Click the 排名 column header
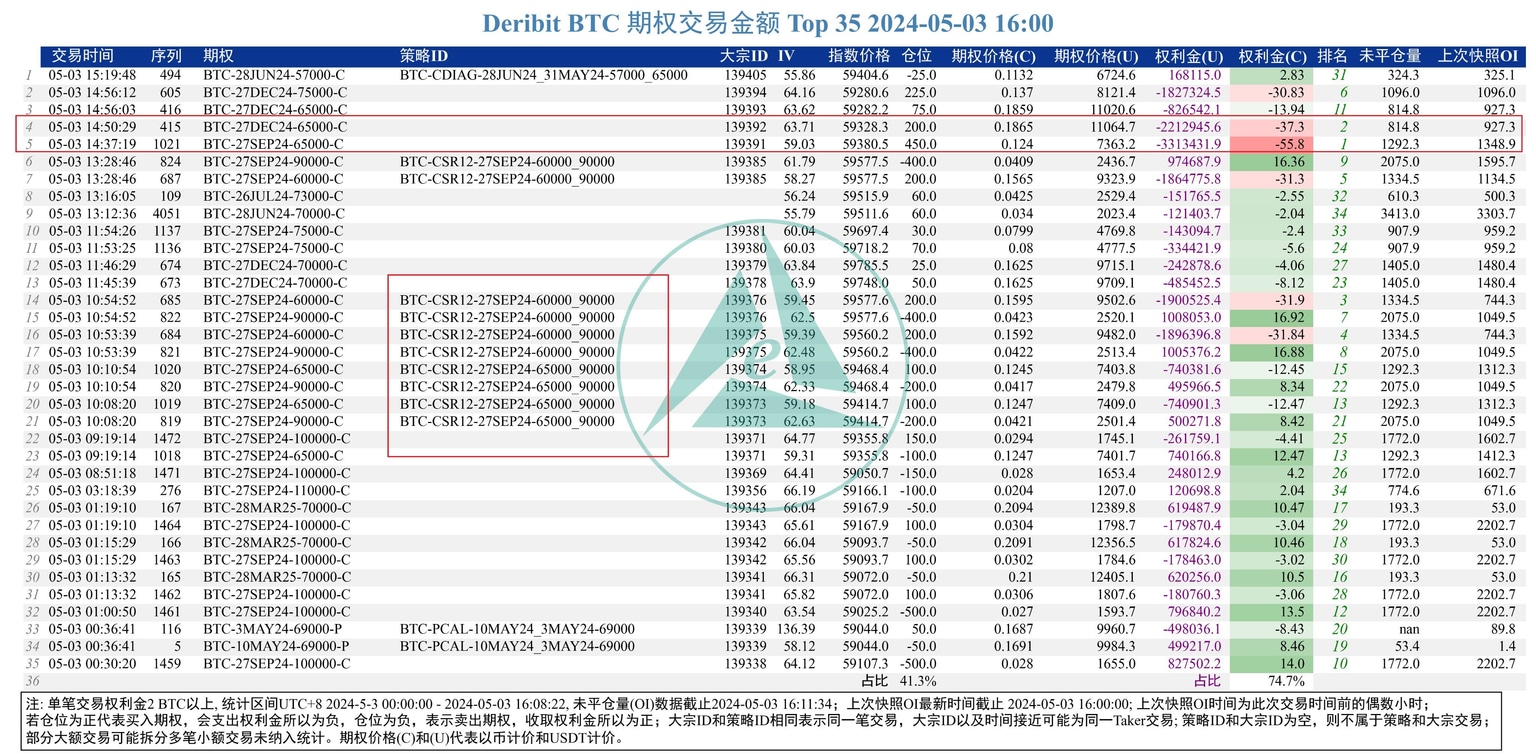This screenshot has width=1536, height=756. [x=1332, y=56]
